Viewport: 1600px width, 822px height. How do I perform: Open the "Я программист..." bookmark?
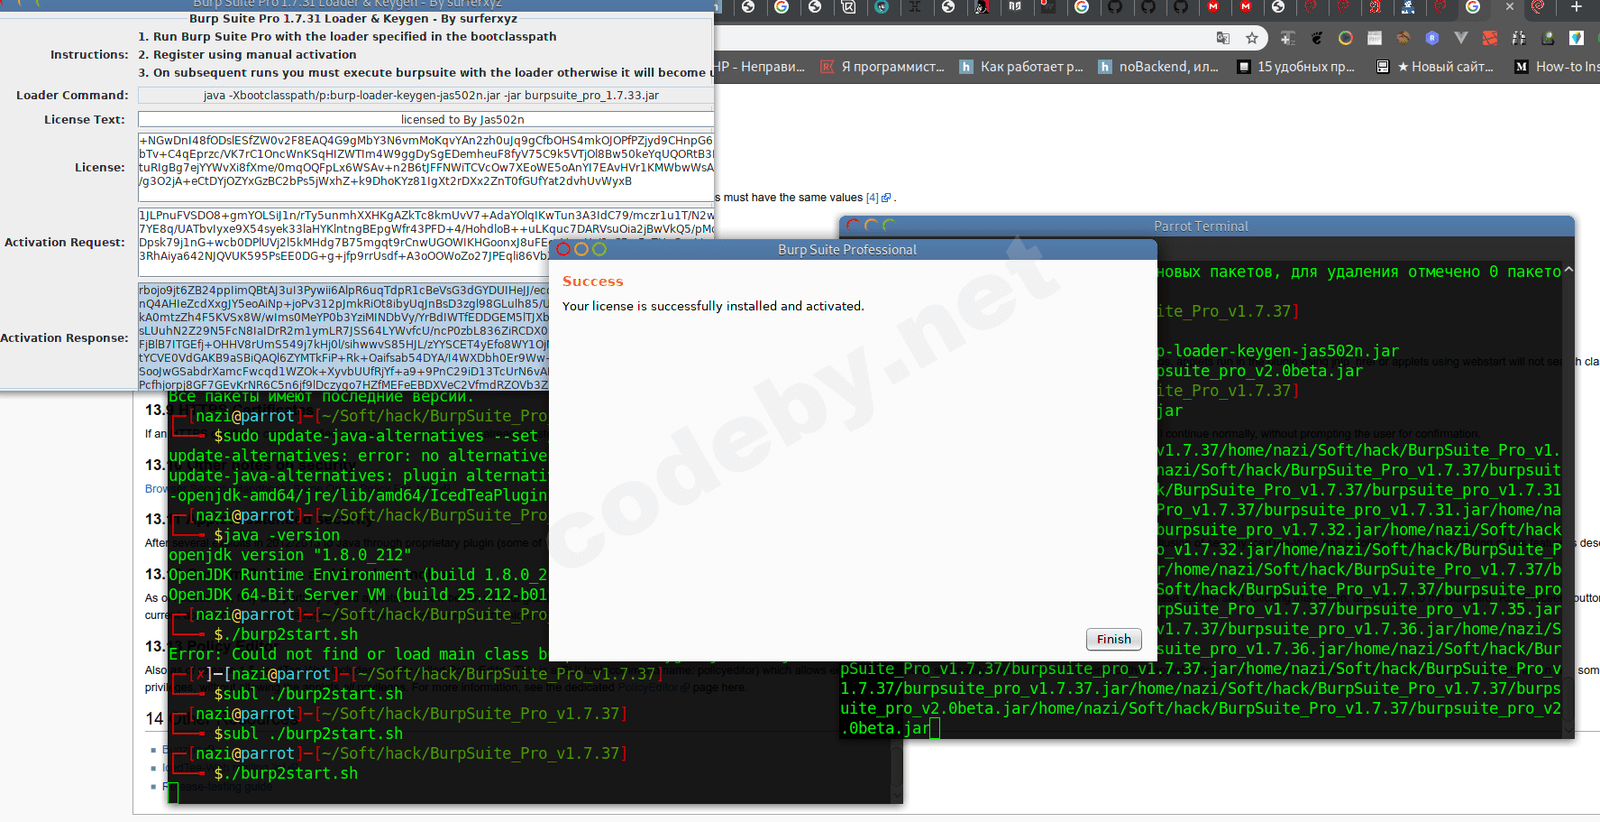pos(882,67)
